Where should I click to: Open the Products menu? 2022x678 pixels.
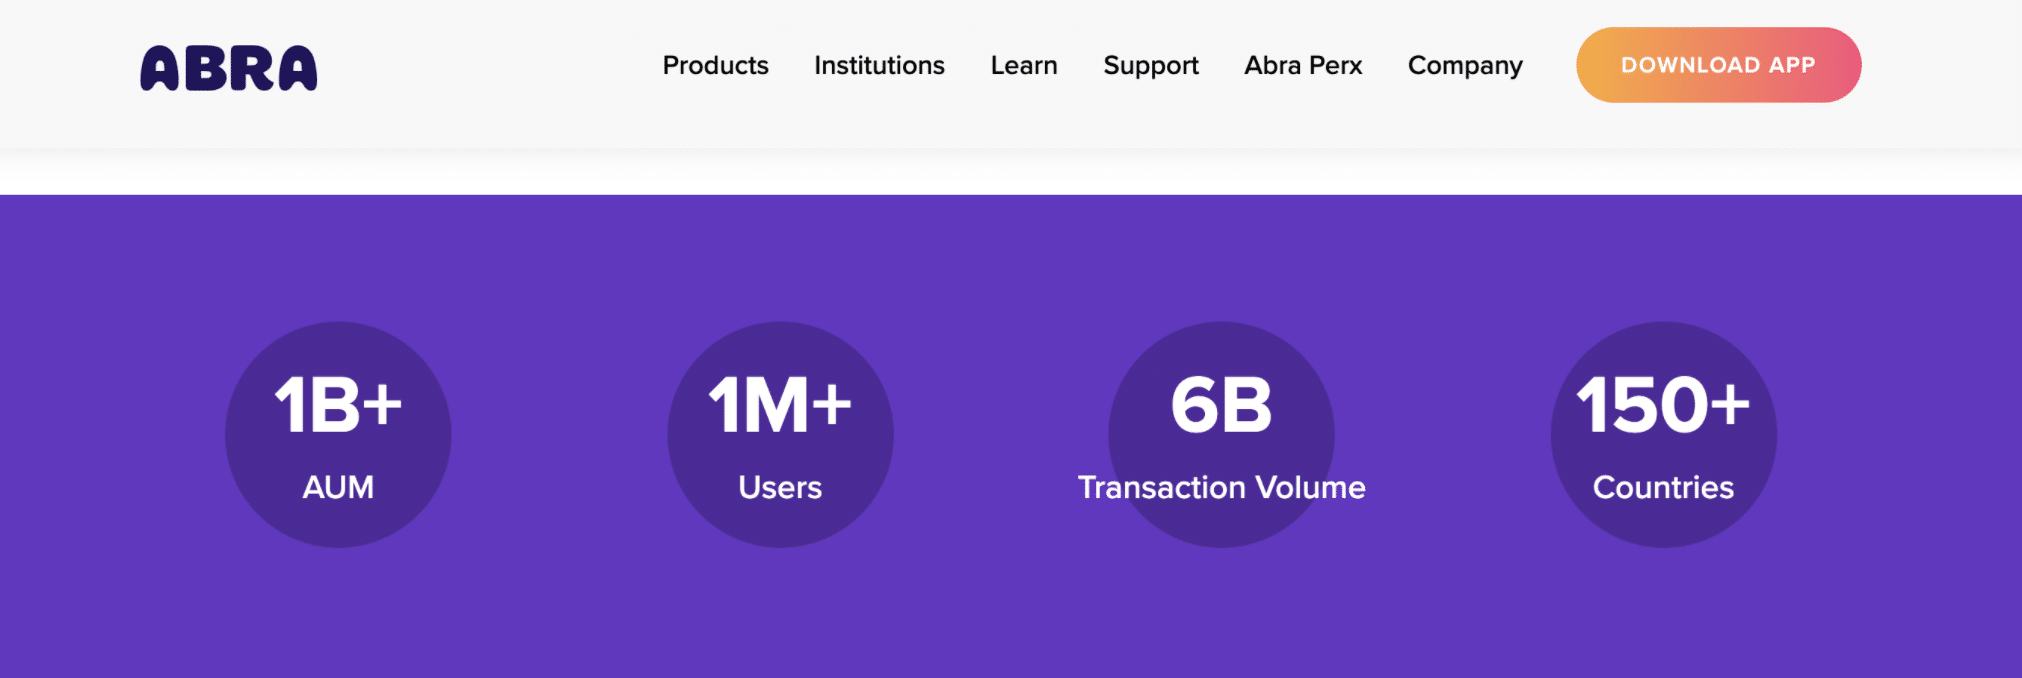tap(715, 65)
